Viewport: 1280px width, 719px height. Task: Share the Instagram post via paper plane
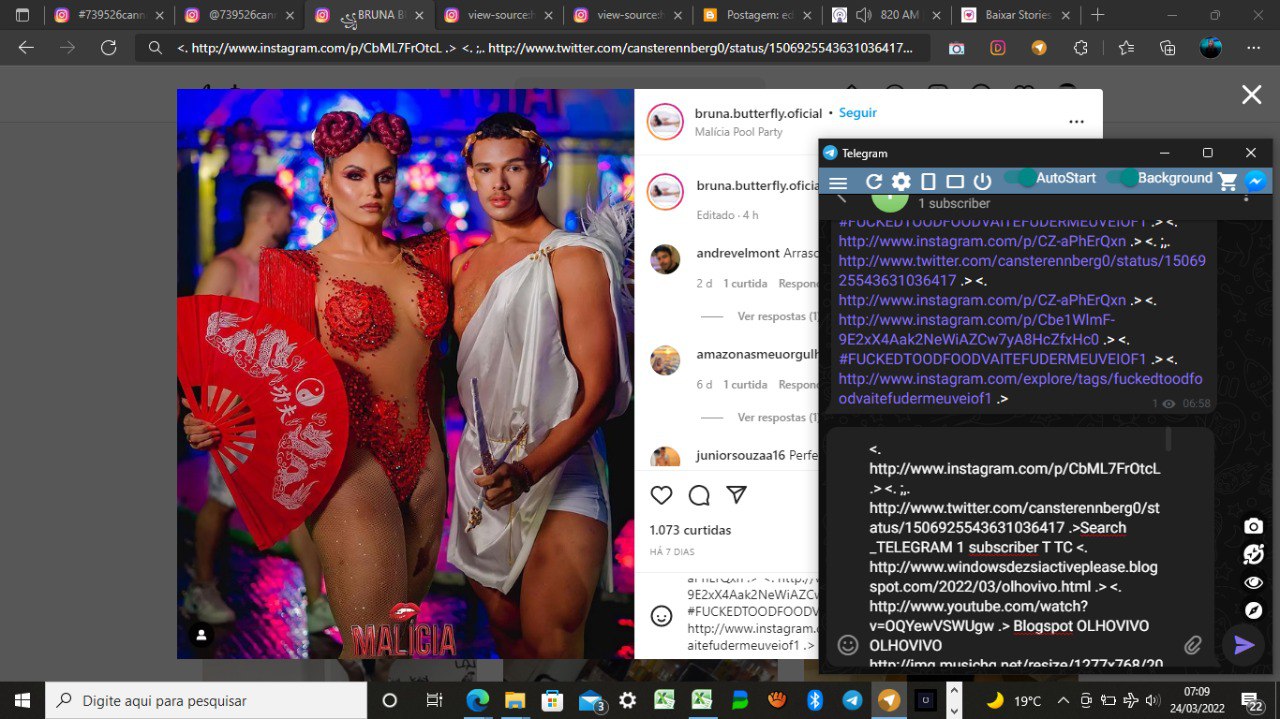[x=736, y=495]
